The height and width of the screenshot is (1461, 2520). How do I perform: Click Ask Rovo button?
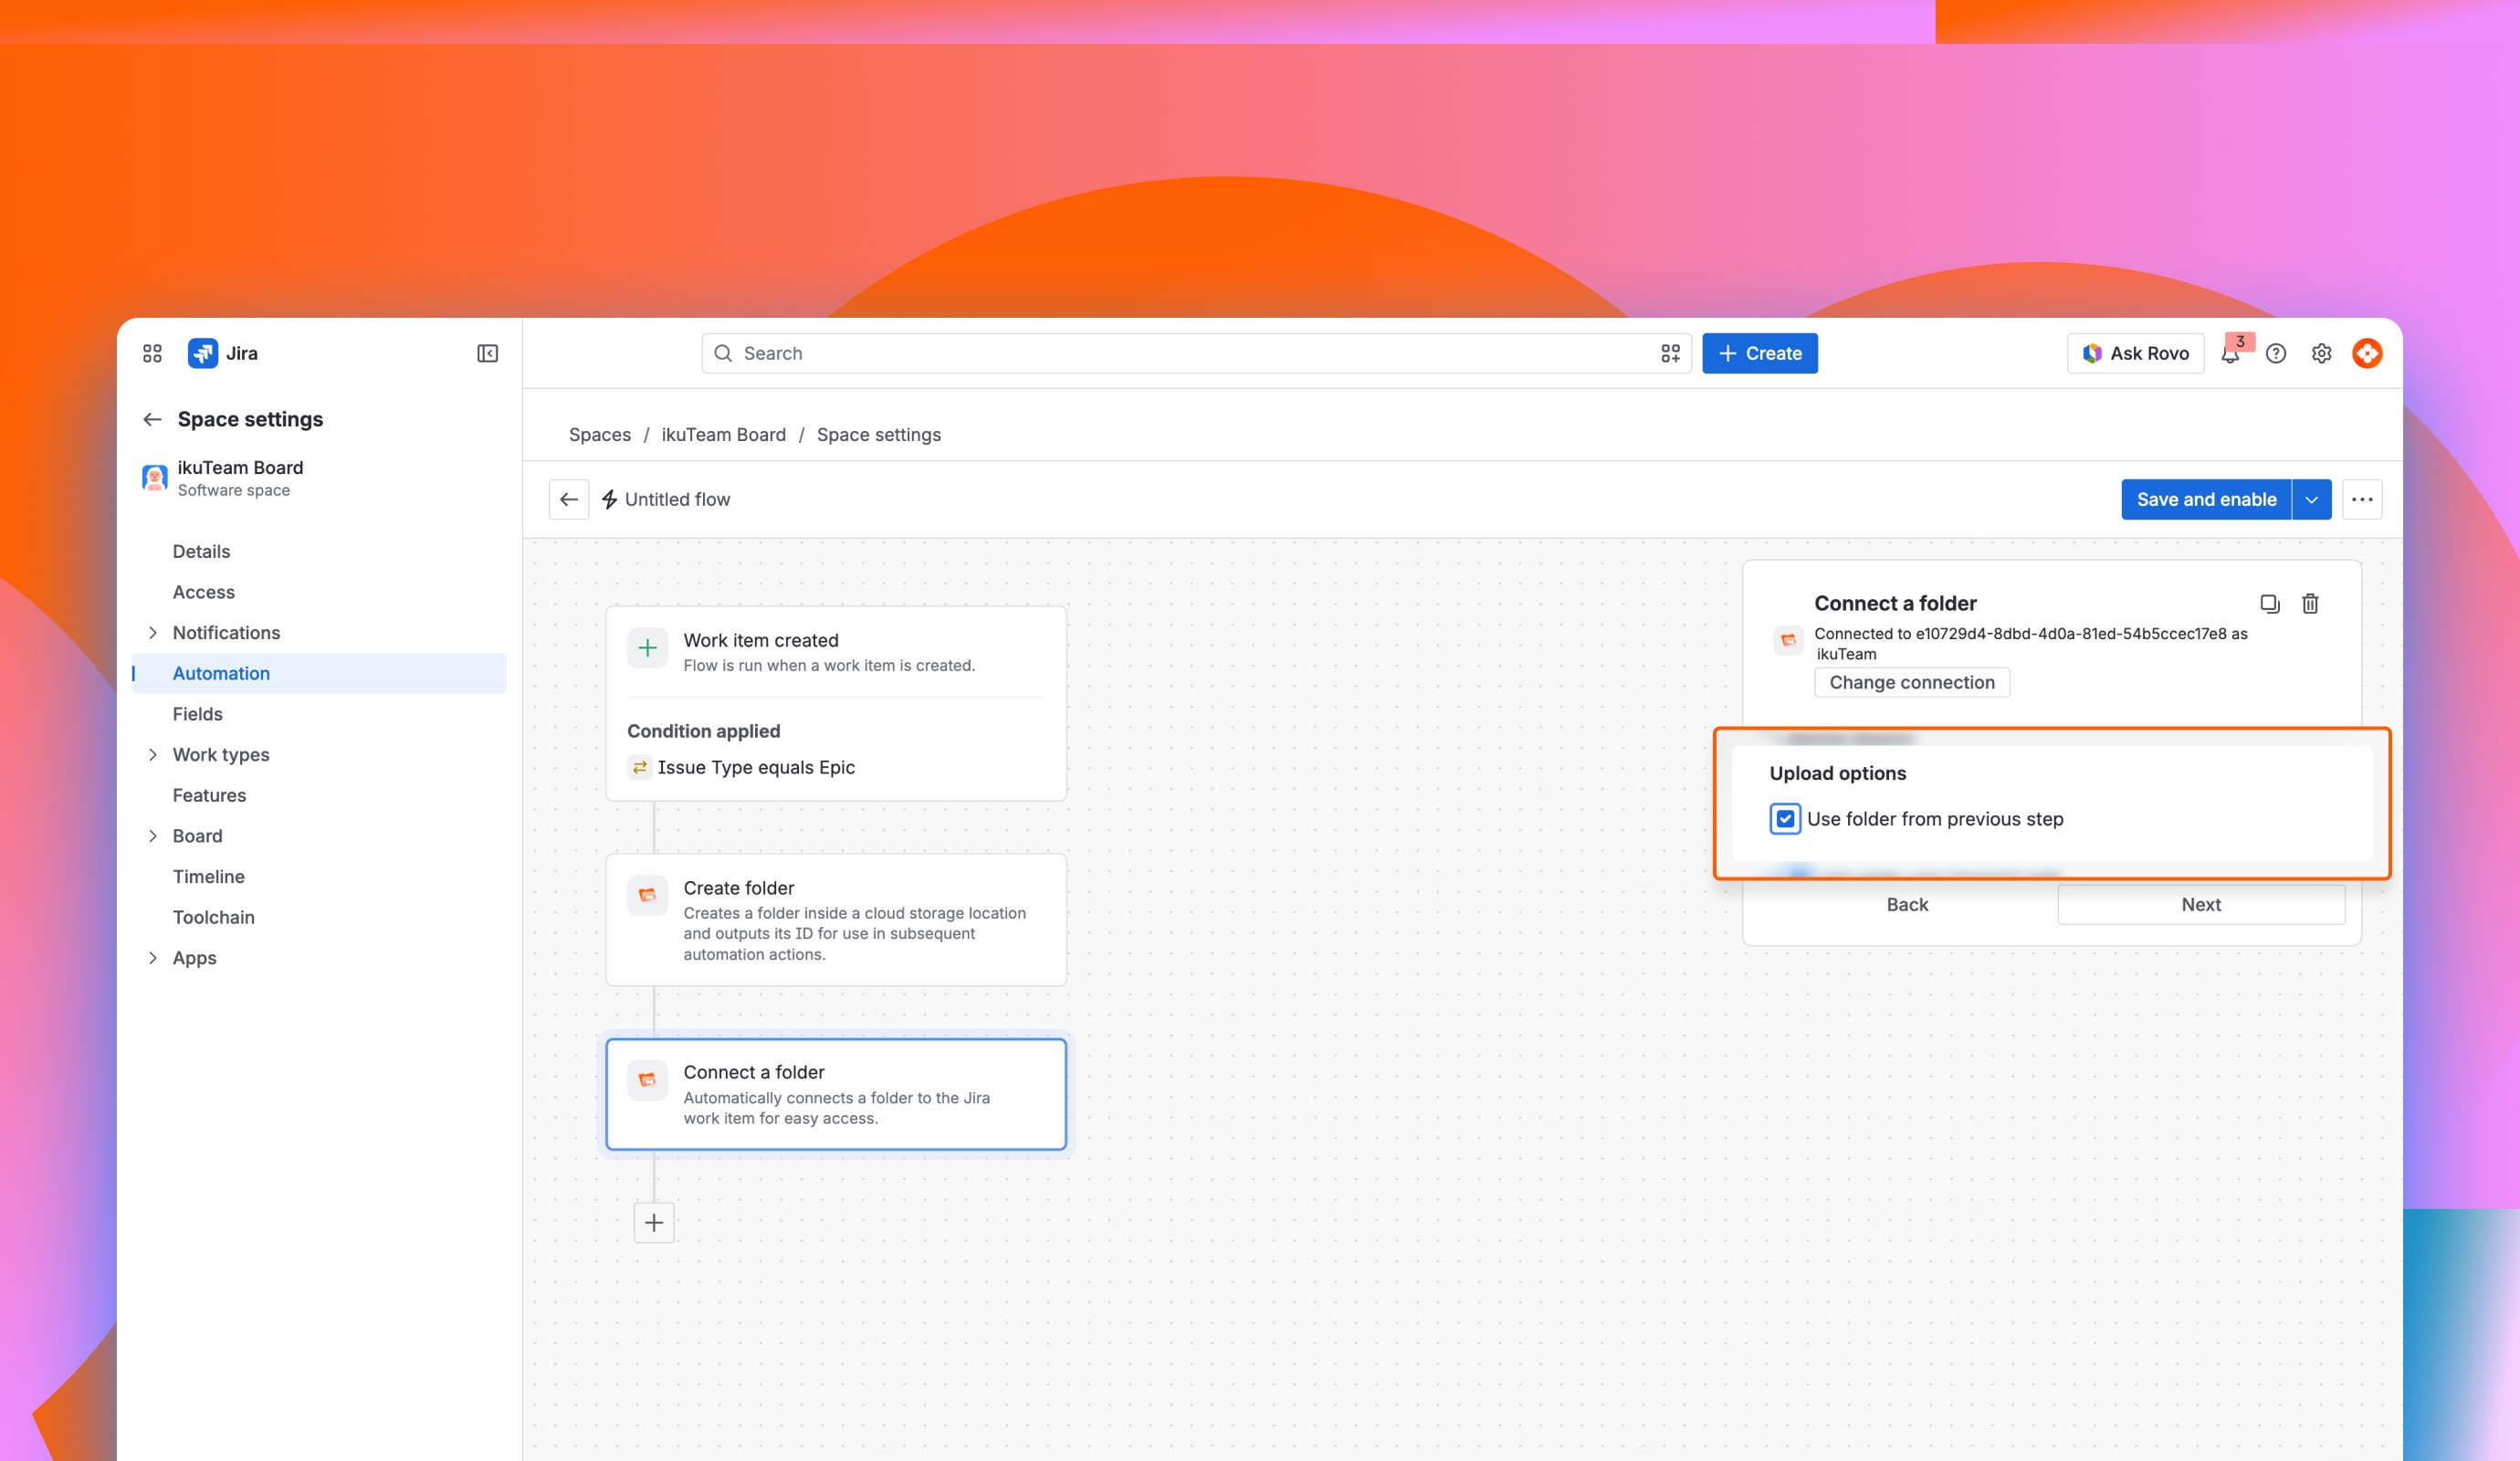click(x=2135, y=353)
